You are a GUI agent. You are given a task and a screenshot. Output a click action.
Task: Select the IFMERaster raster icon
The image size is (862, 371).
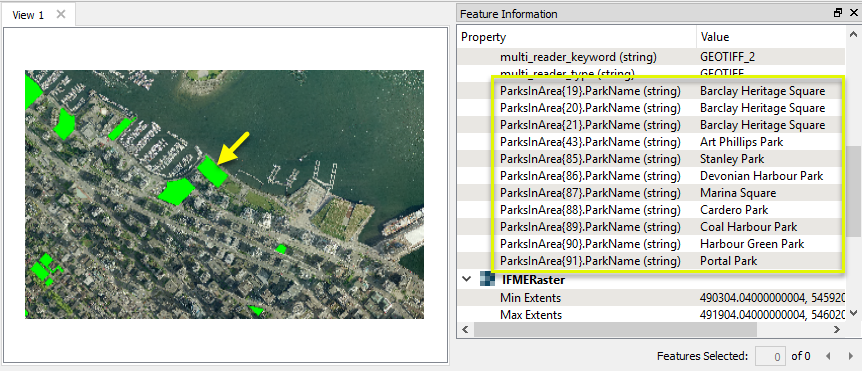487,279
